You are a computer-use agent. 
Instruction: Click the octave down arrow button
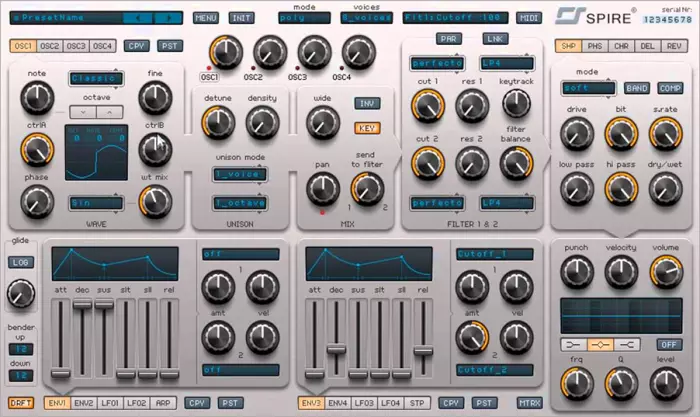pyautogui.click(x=83, y=111)
